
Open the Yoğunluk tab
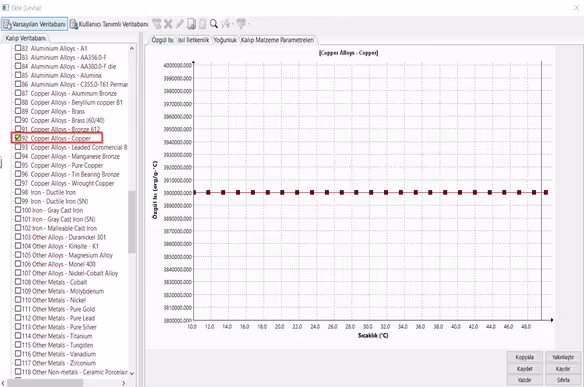coord(225,40)
